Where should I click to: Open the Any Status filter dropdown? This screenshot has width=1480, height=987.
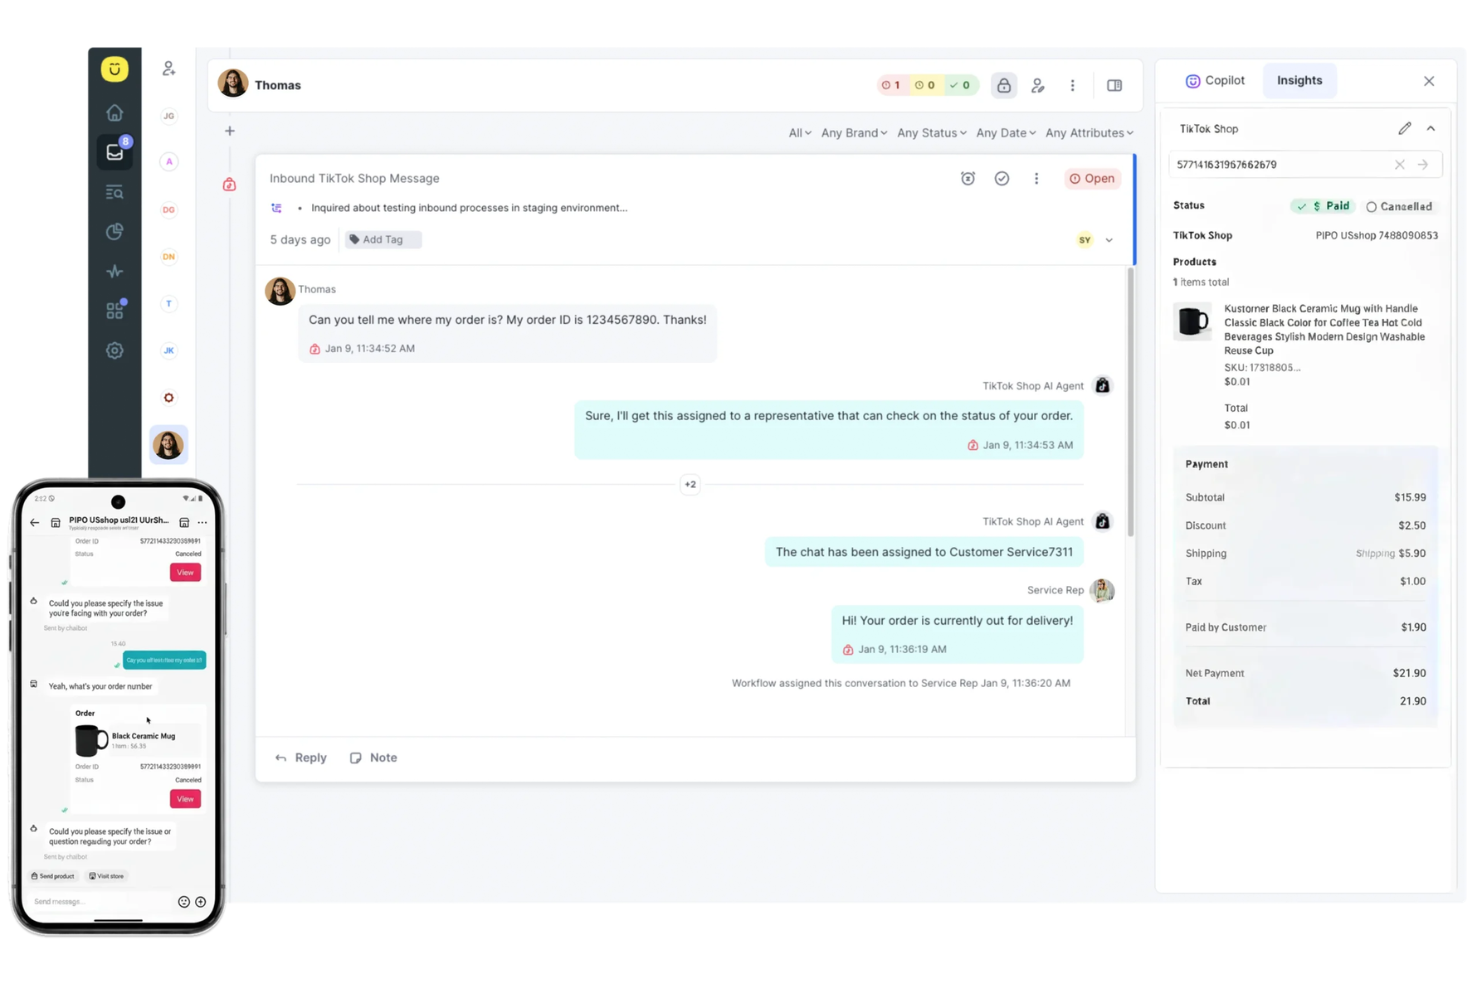[x=930, y=132]
